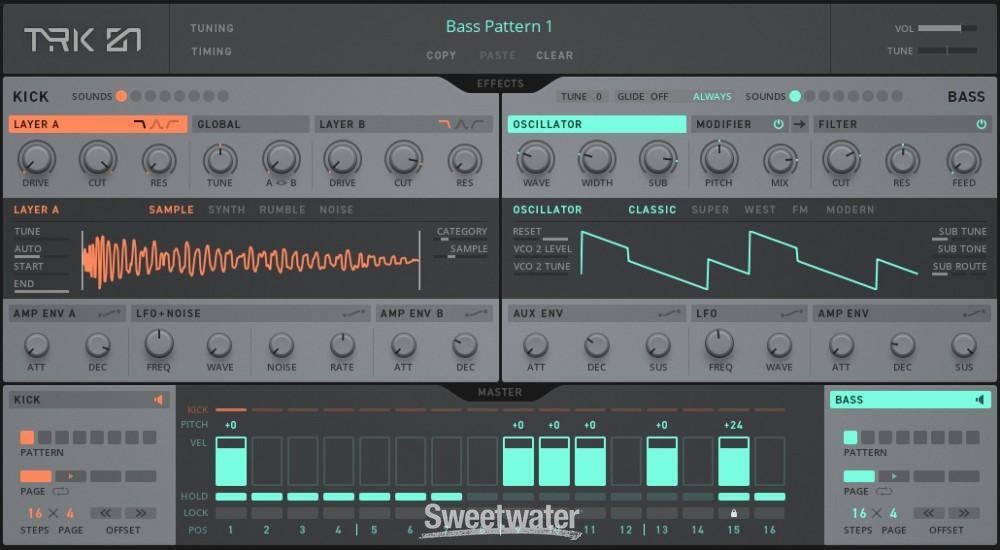
Task: Click the Filter CUT knob
Action: (x=841, y=158)
